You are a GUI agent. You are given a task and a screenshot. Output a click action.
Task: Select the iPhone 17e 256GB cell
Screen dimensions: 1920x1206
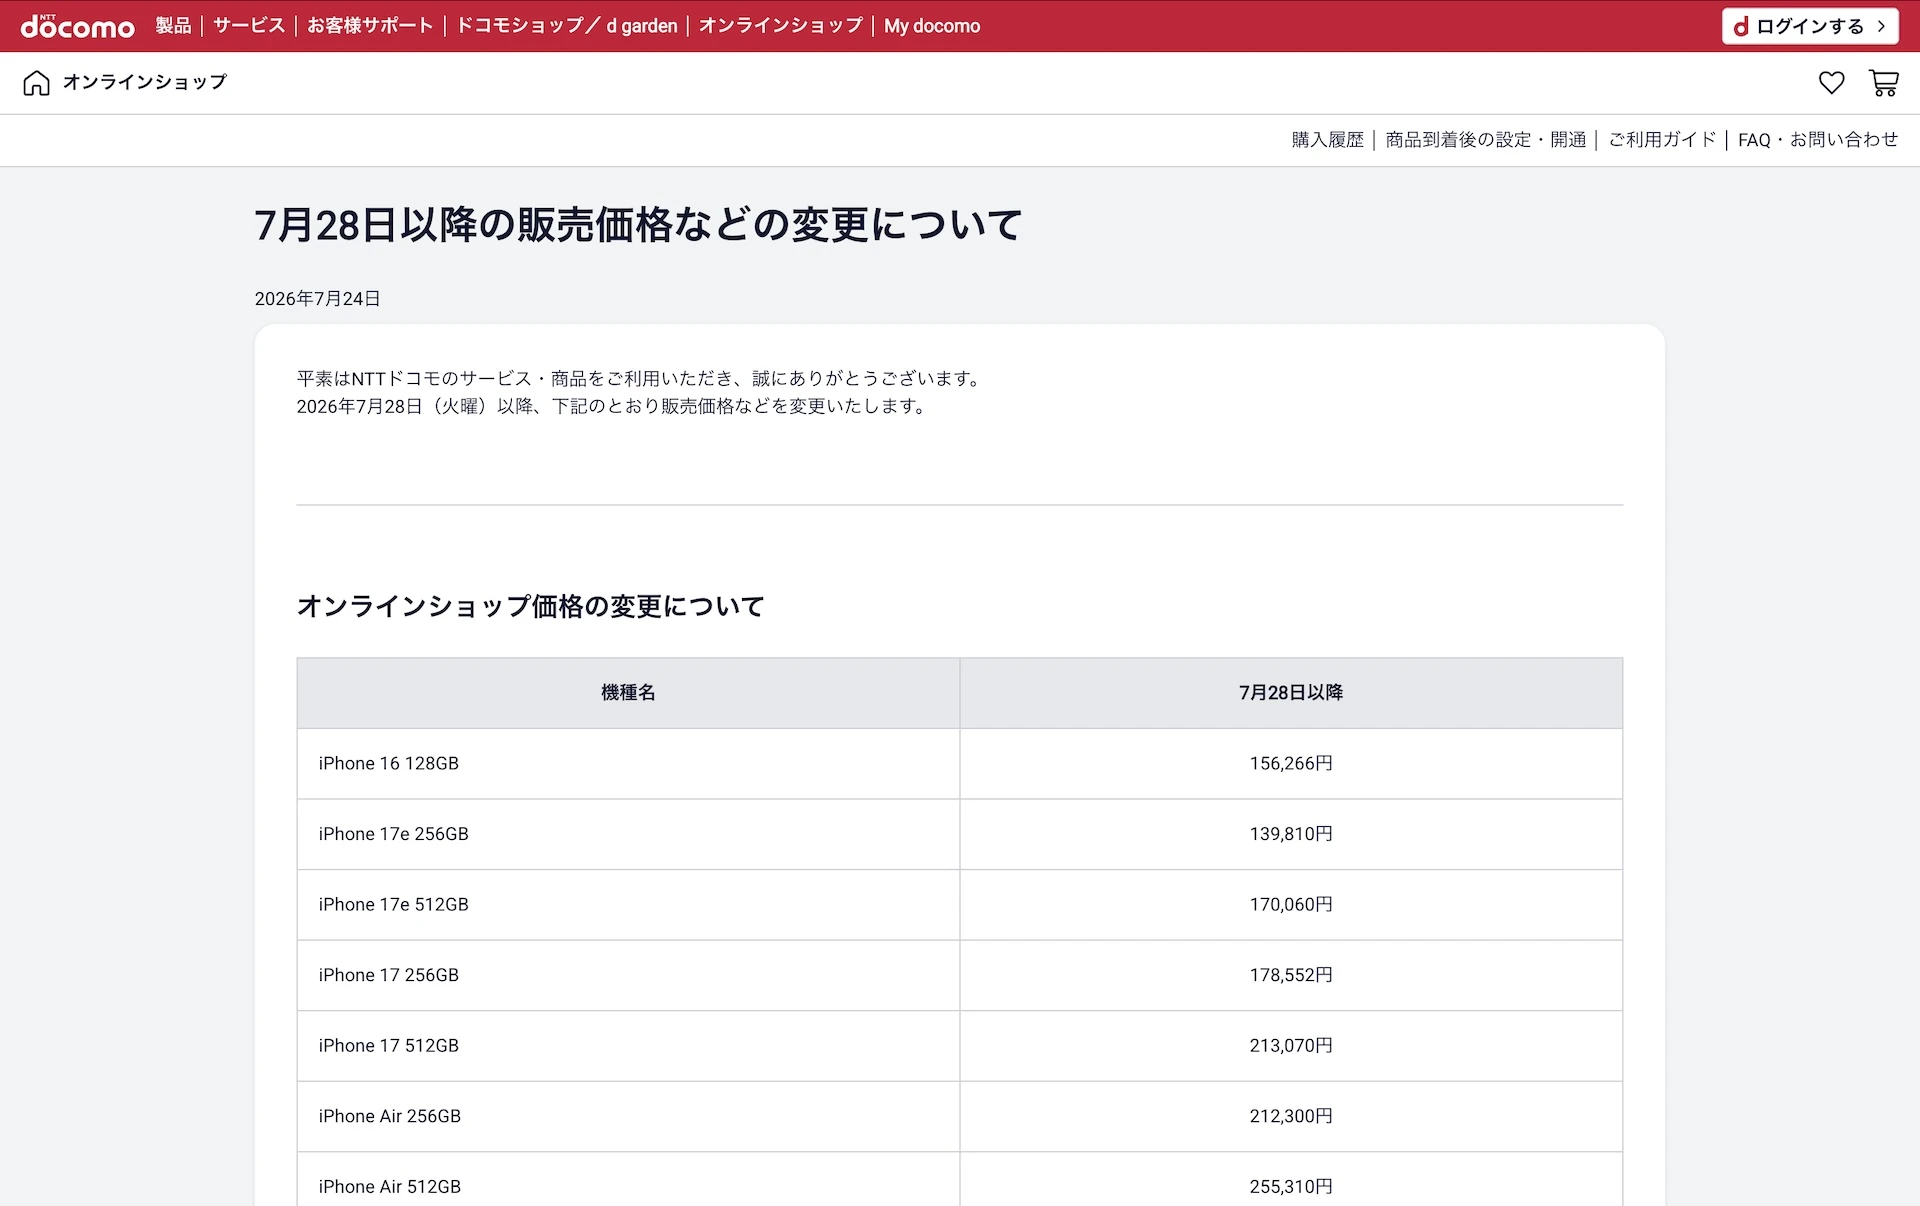pos(628,834)
